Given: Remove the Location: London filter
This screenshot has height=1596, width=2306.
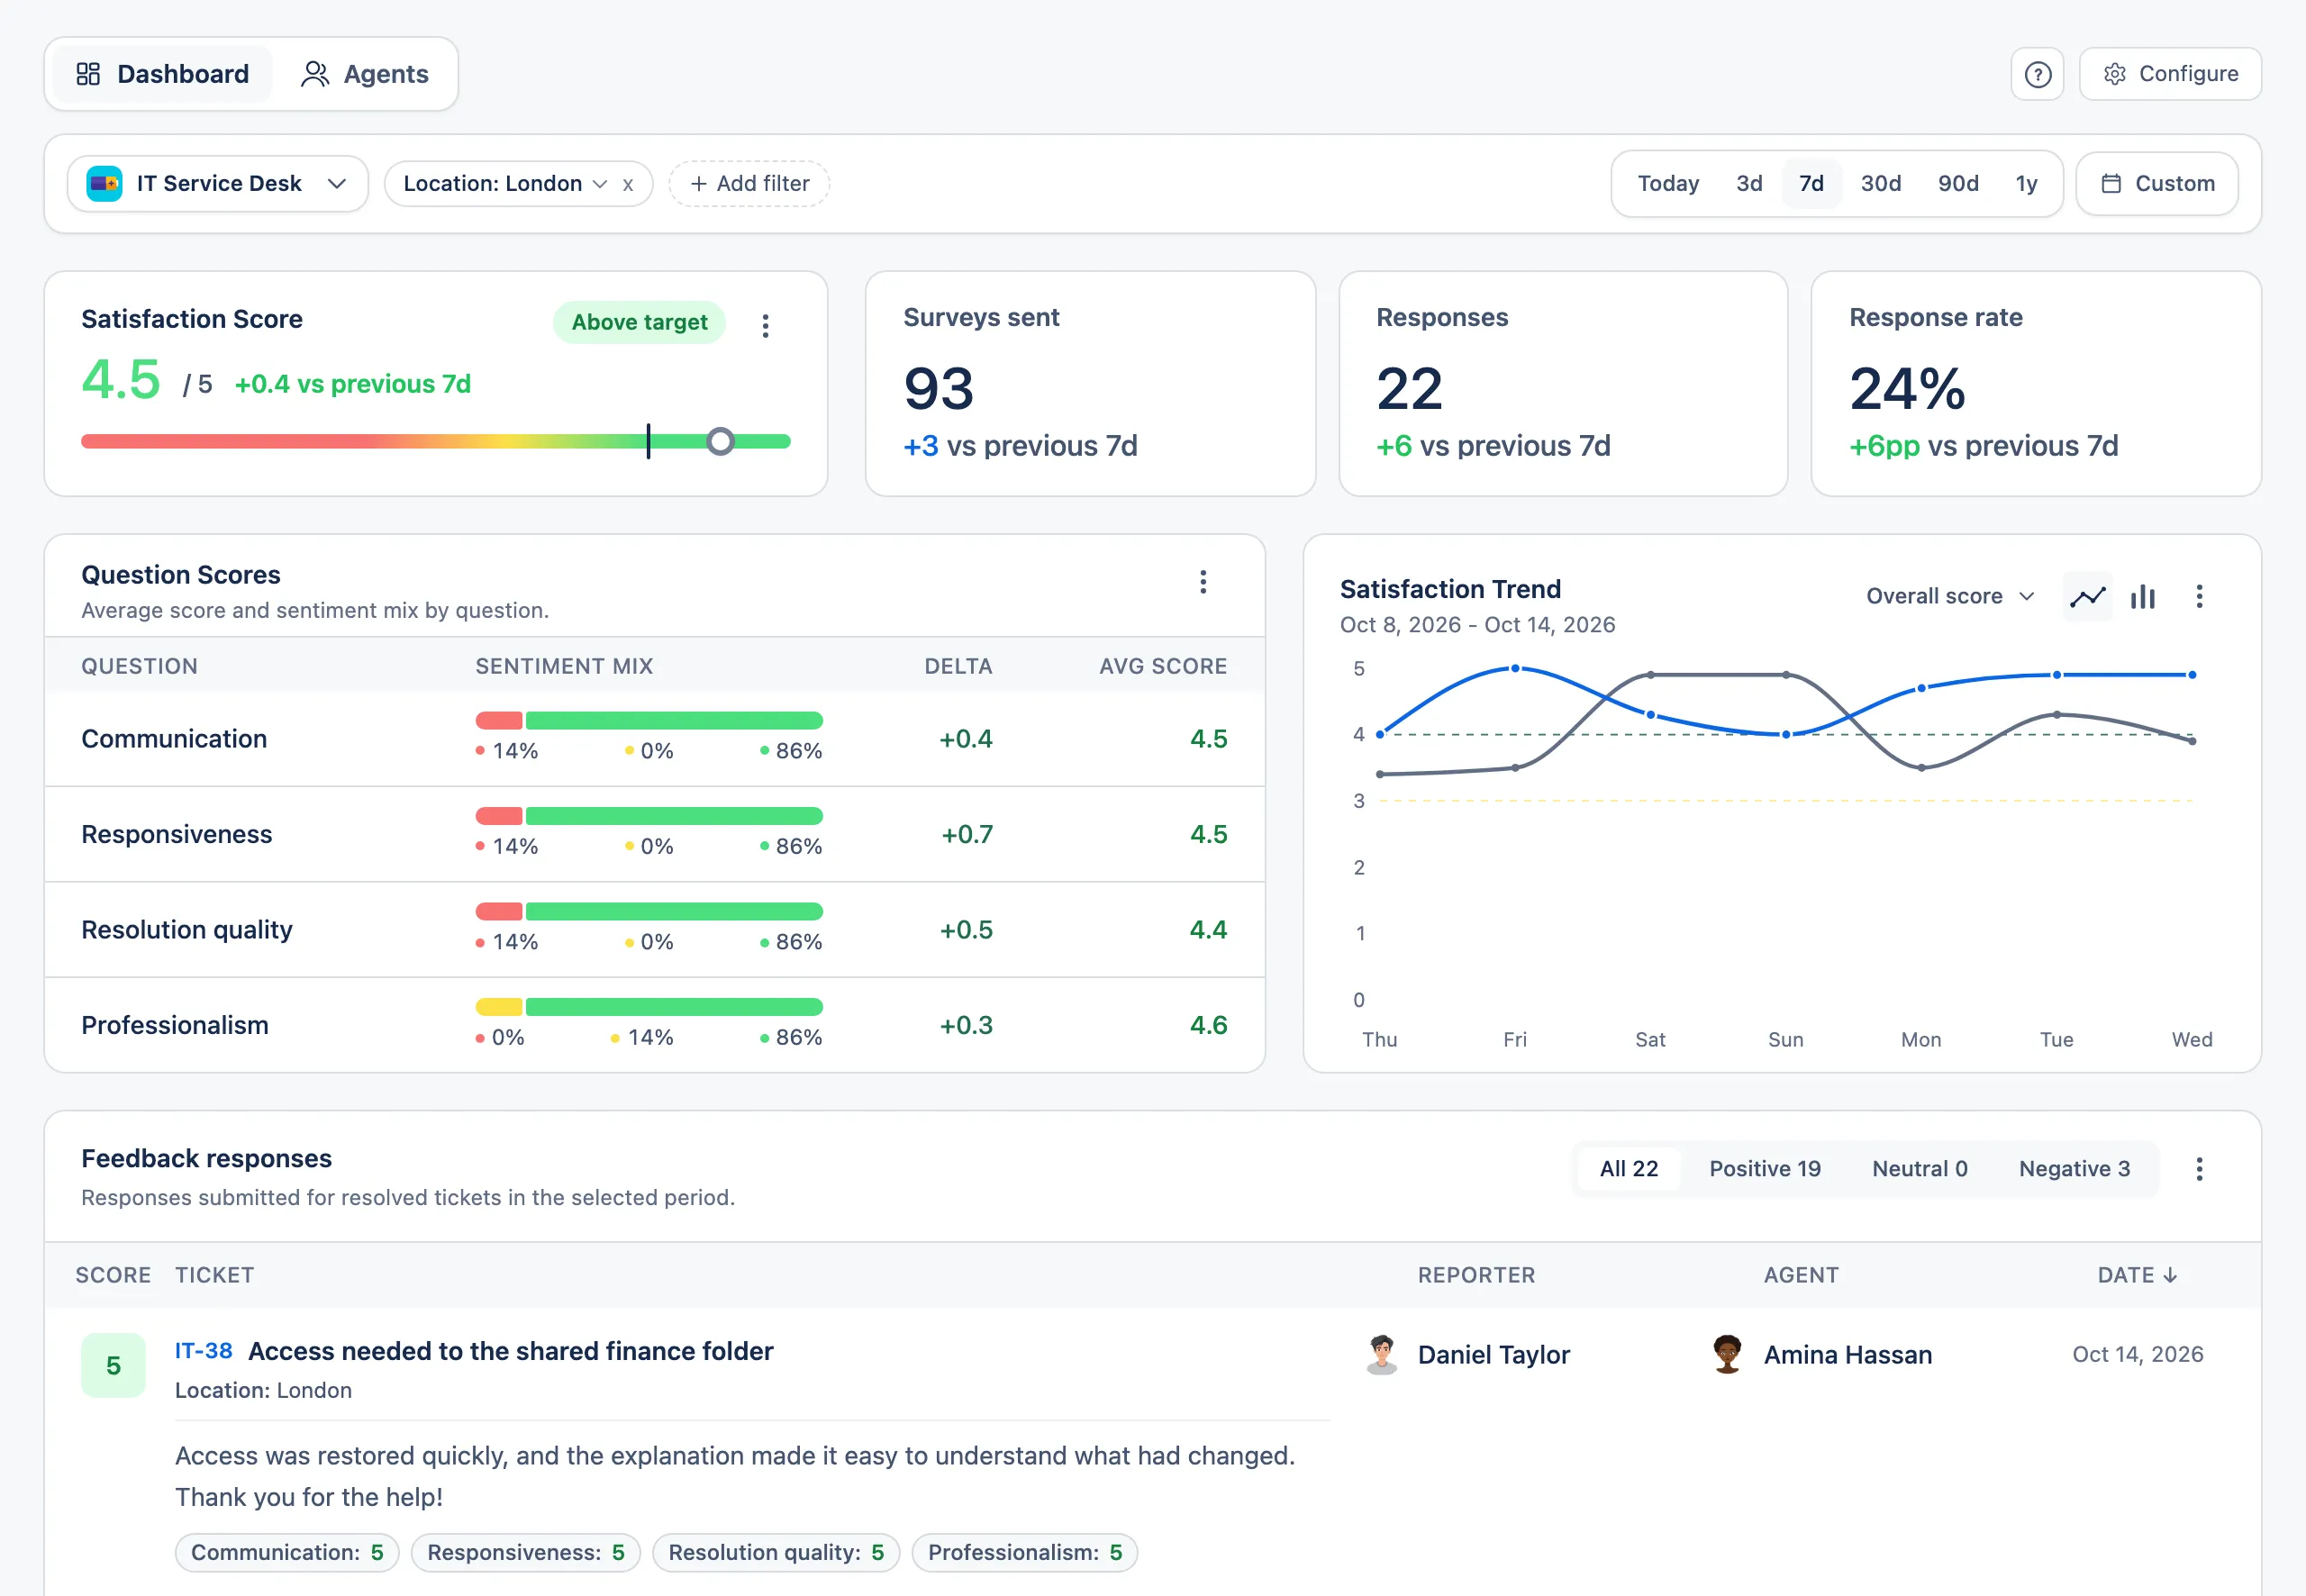Looking at the screenshot, I should [628, 184].
